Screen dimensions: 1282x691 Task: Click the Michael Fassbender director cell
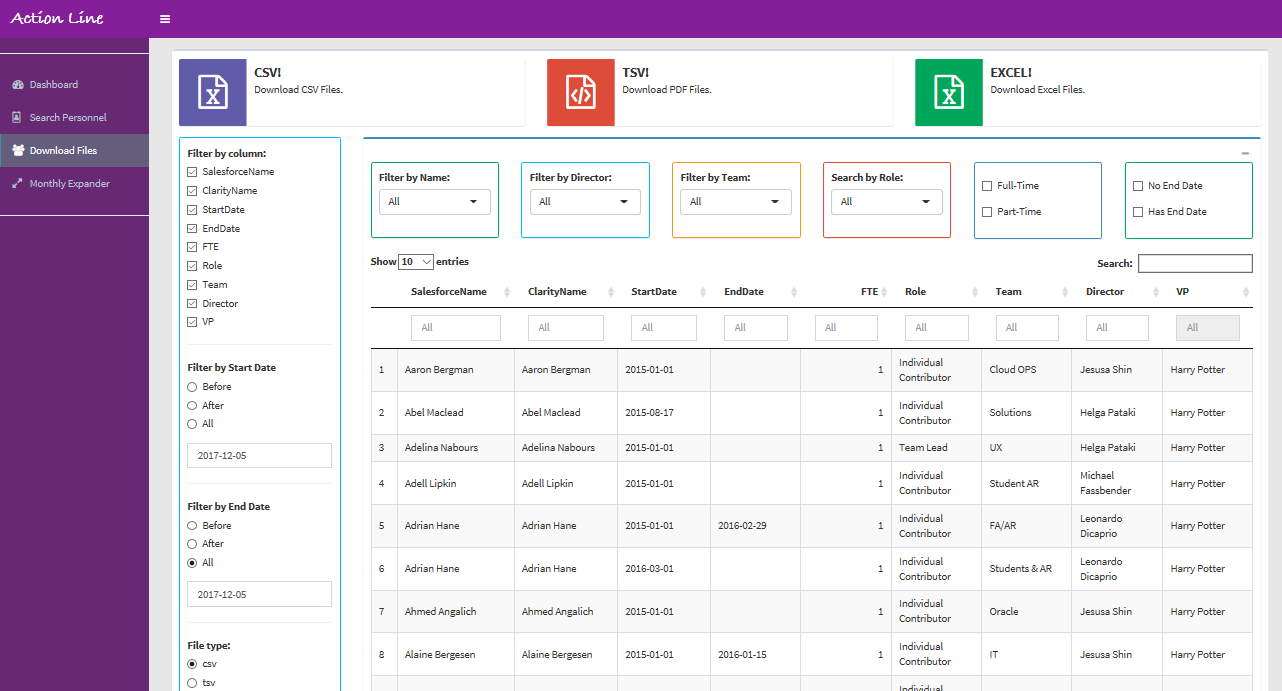1117,484
